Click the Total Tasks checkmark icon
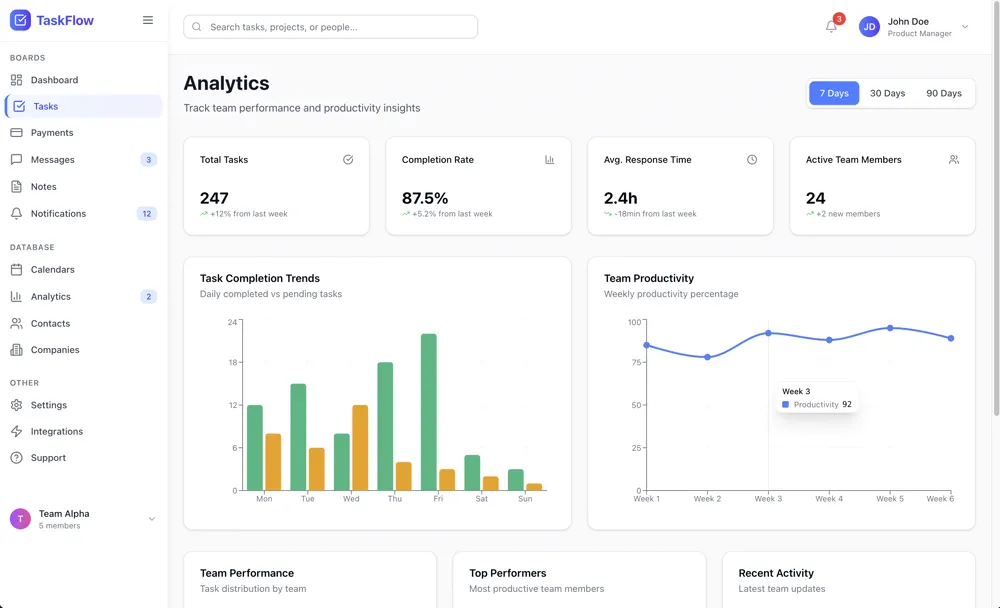This screenshot has height=608, width=1000. [x=348, y=160]
